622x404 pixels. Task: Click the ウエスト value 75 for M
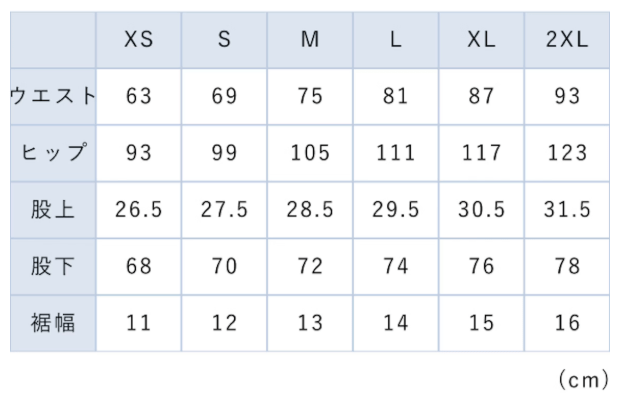[310, 96]
